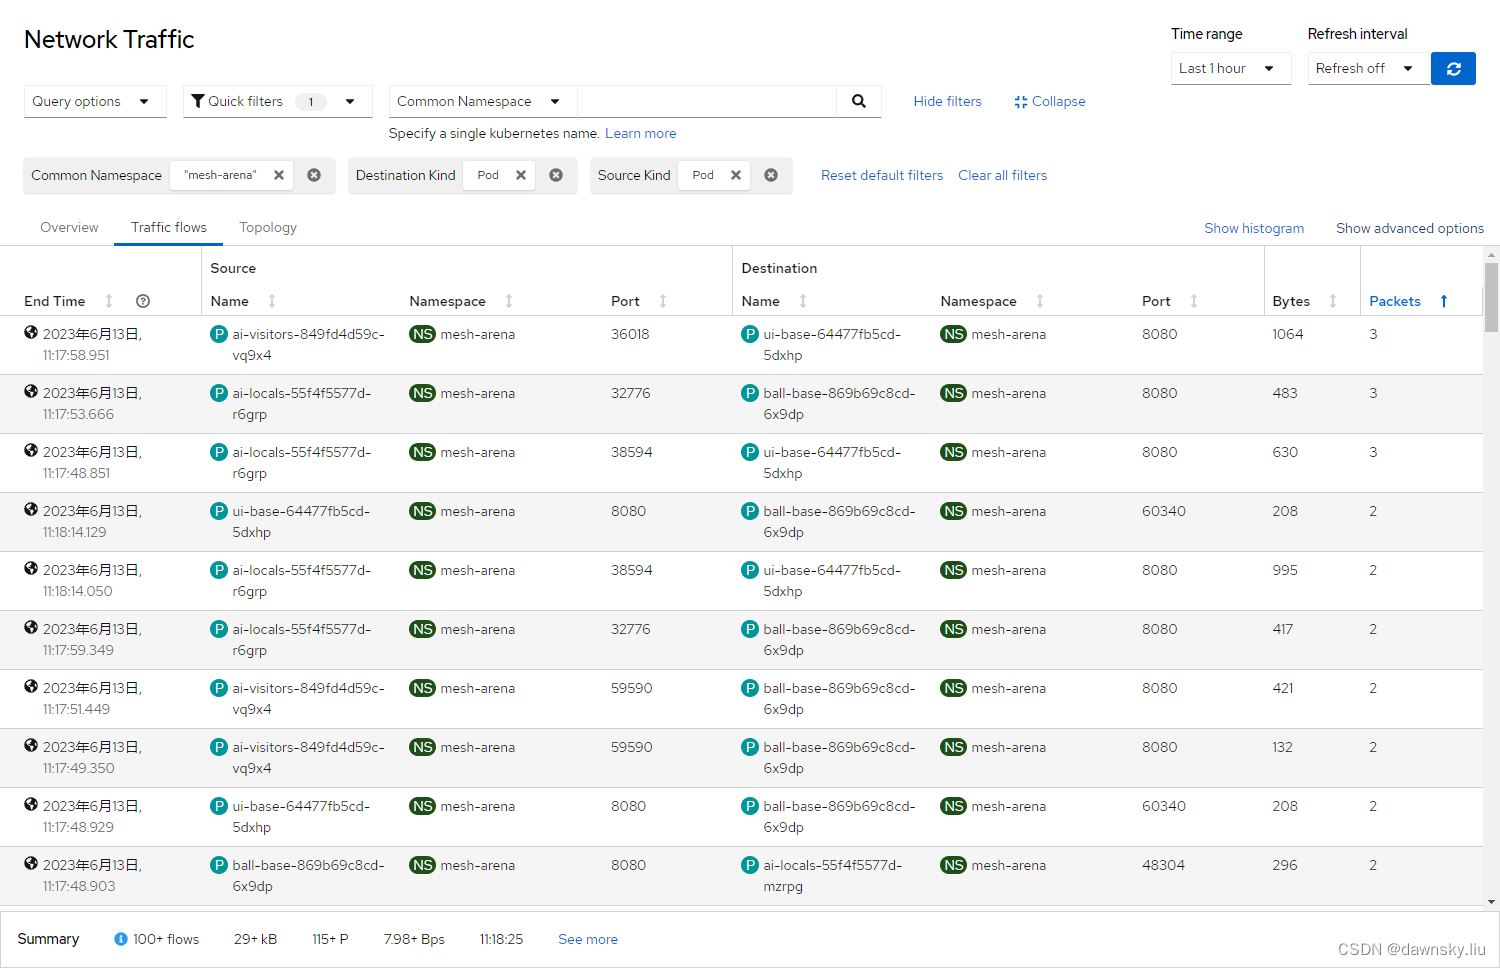
Task: Click source pod ai-visitors-849fd4d59c-vq9x4 in 36018 row
Action: coord(308,344)
